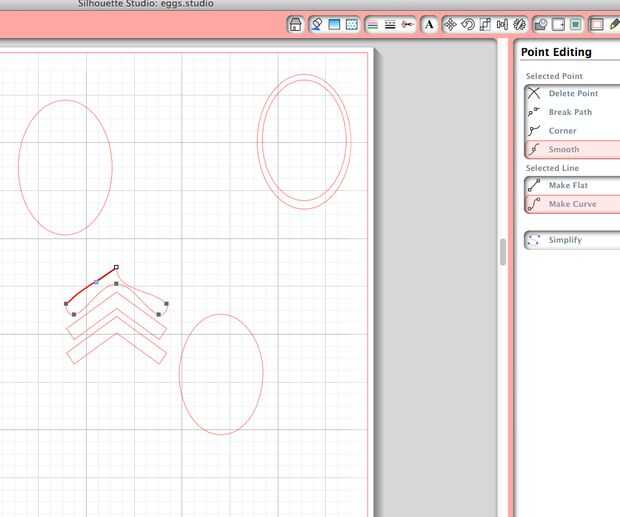The image size is (620, 517).
Task: Open the Replicate tool panel
Action: point(520,25)
